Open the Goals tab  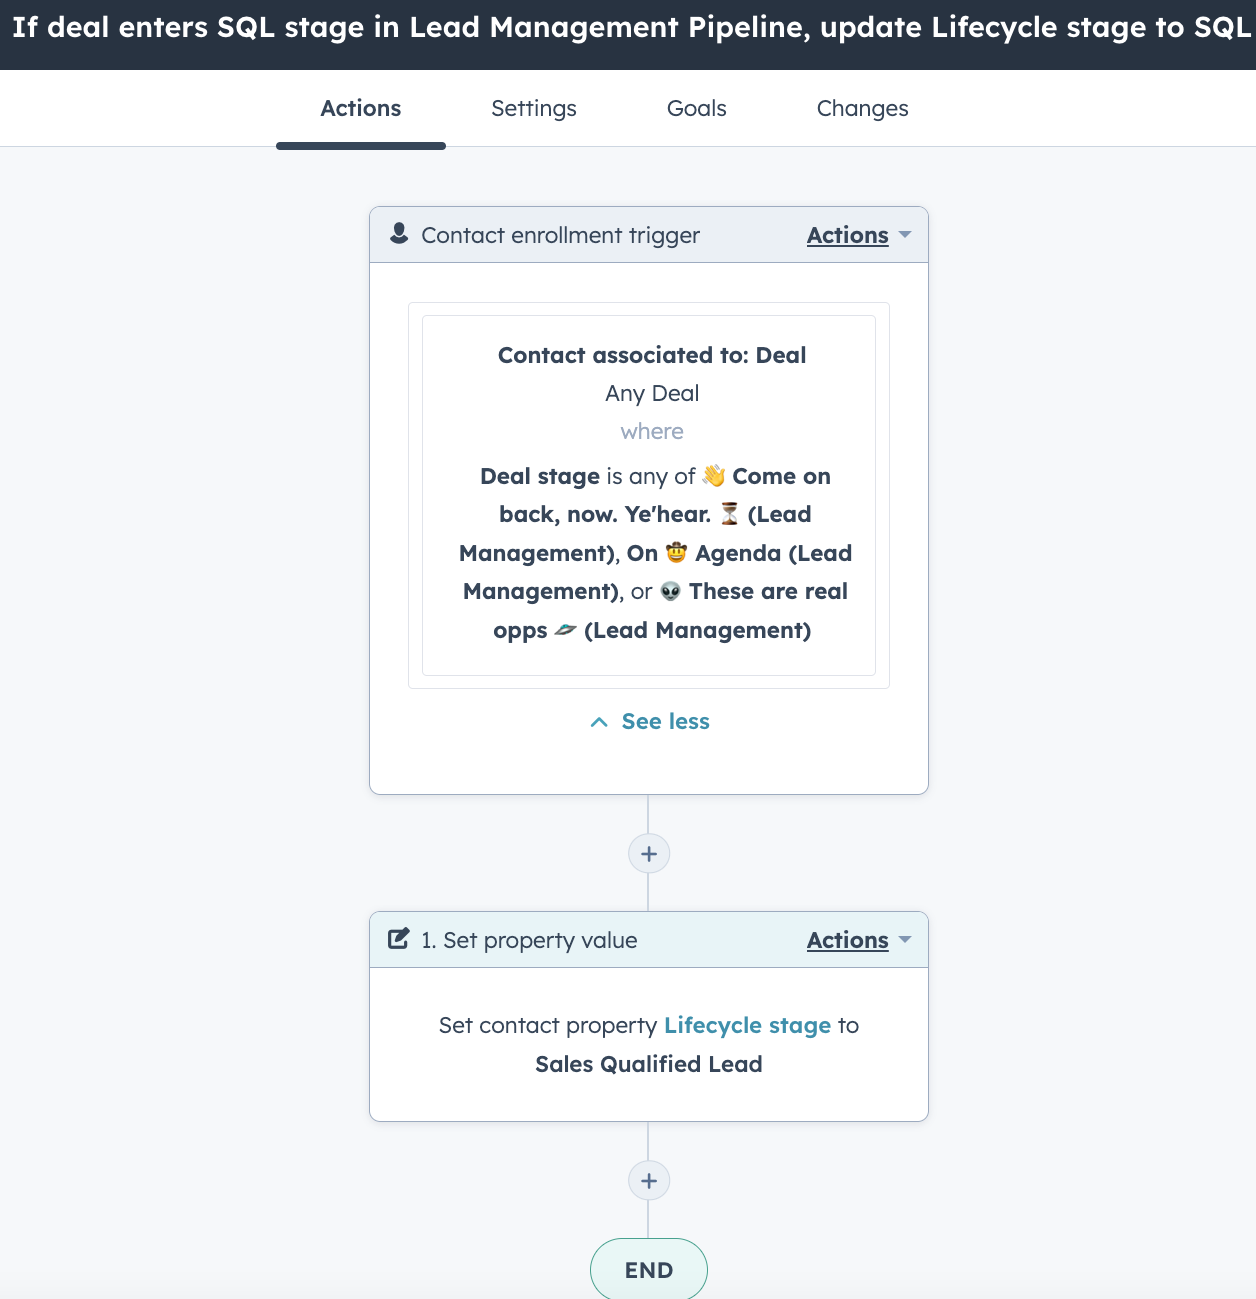(696, 108)
